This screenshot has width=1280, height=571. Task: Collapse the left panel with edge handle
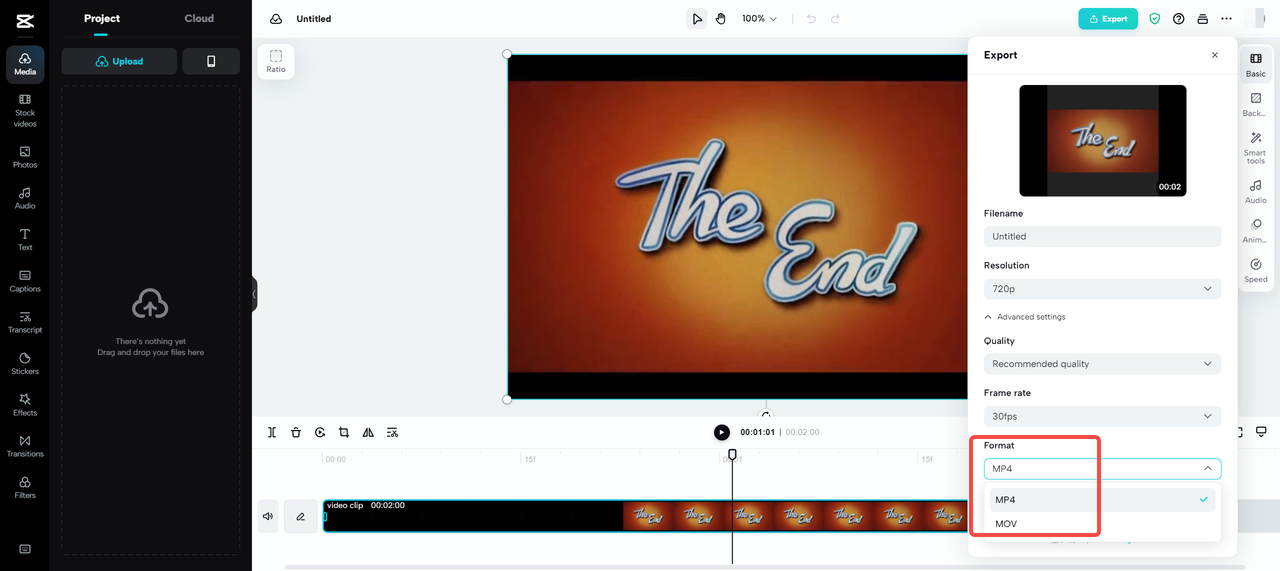coord(254,294)
